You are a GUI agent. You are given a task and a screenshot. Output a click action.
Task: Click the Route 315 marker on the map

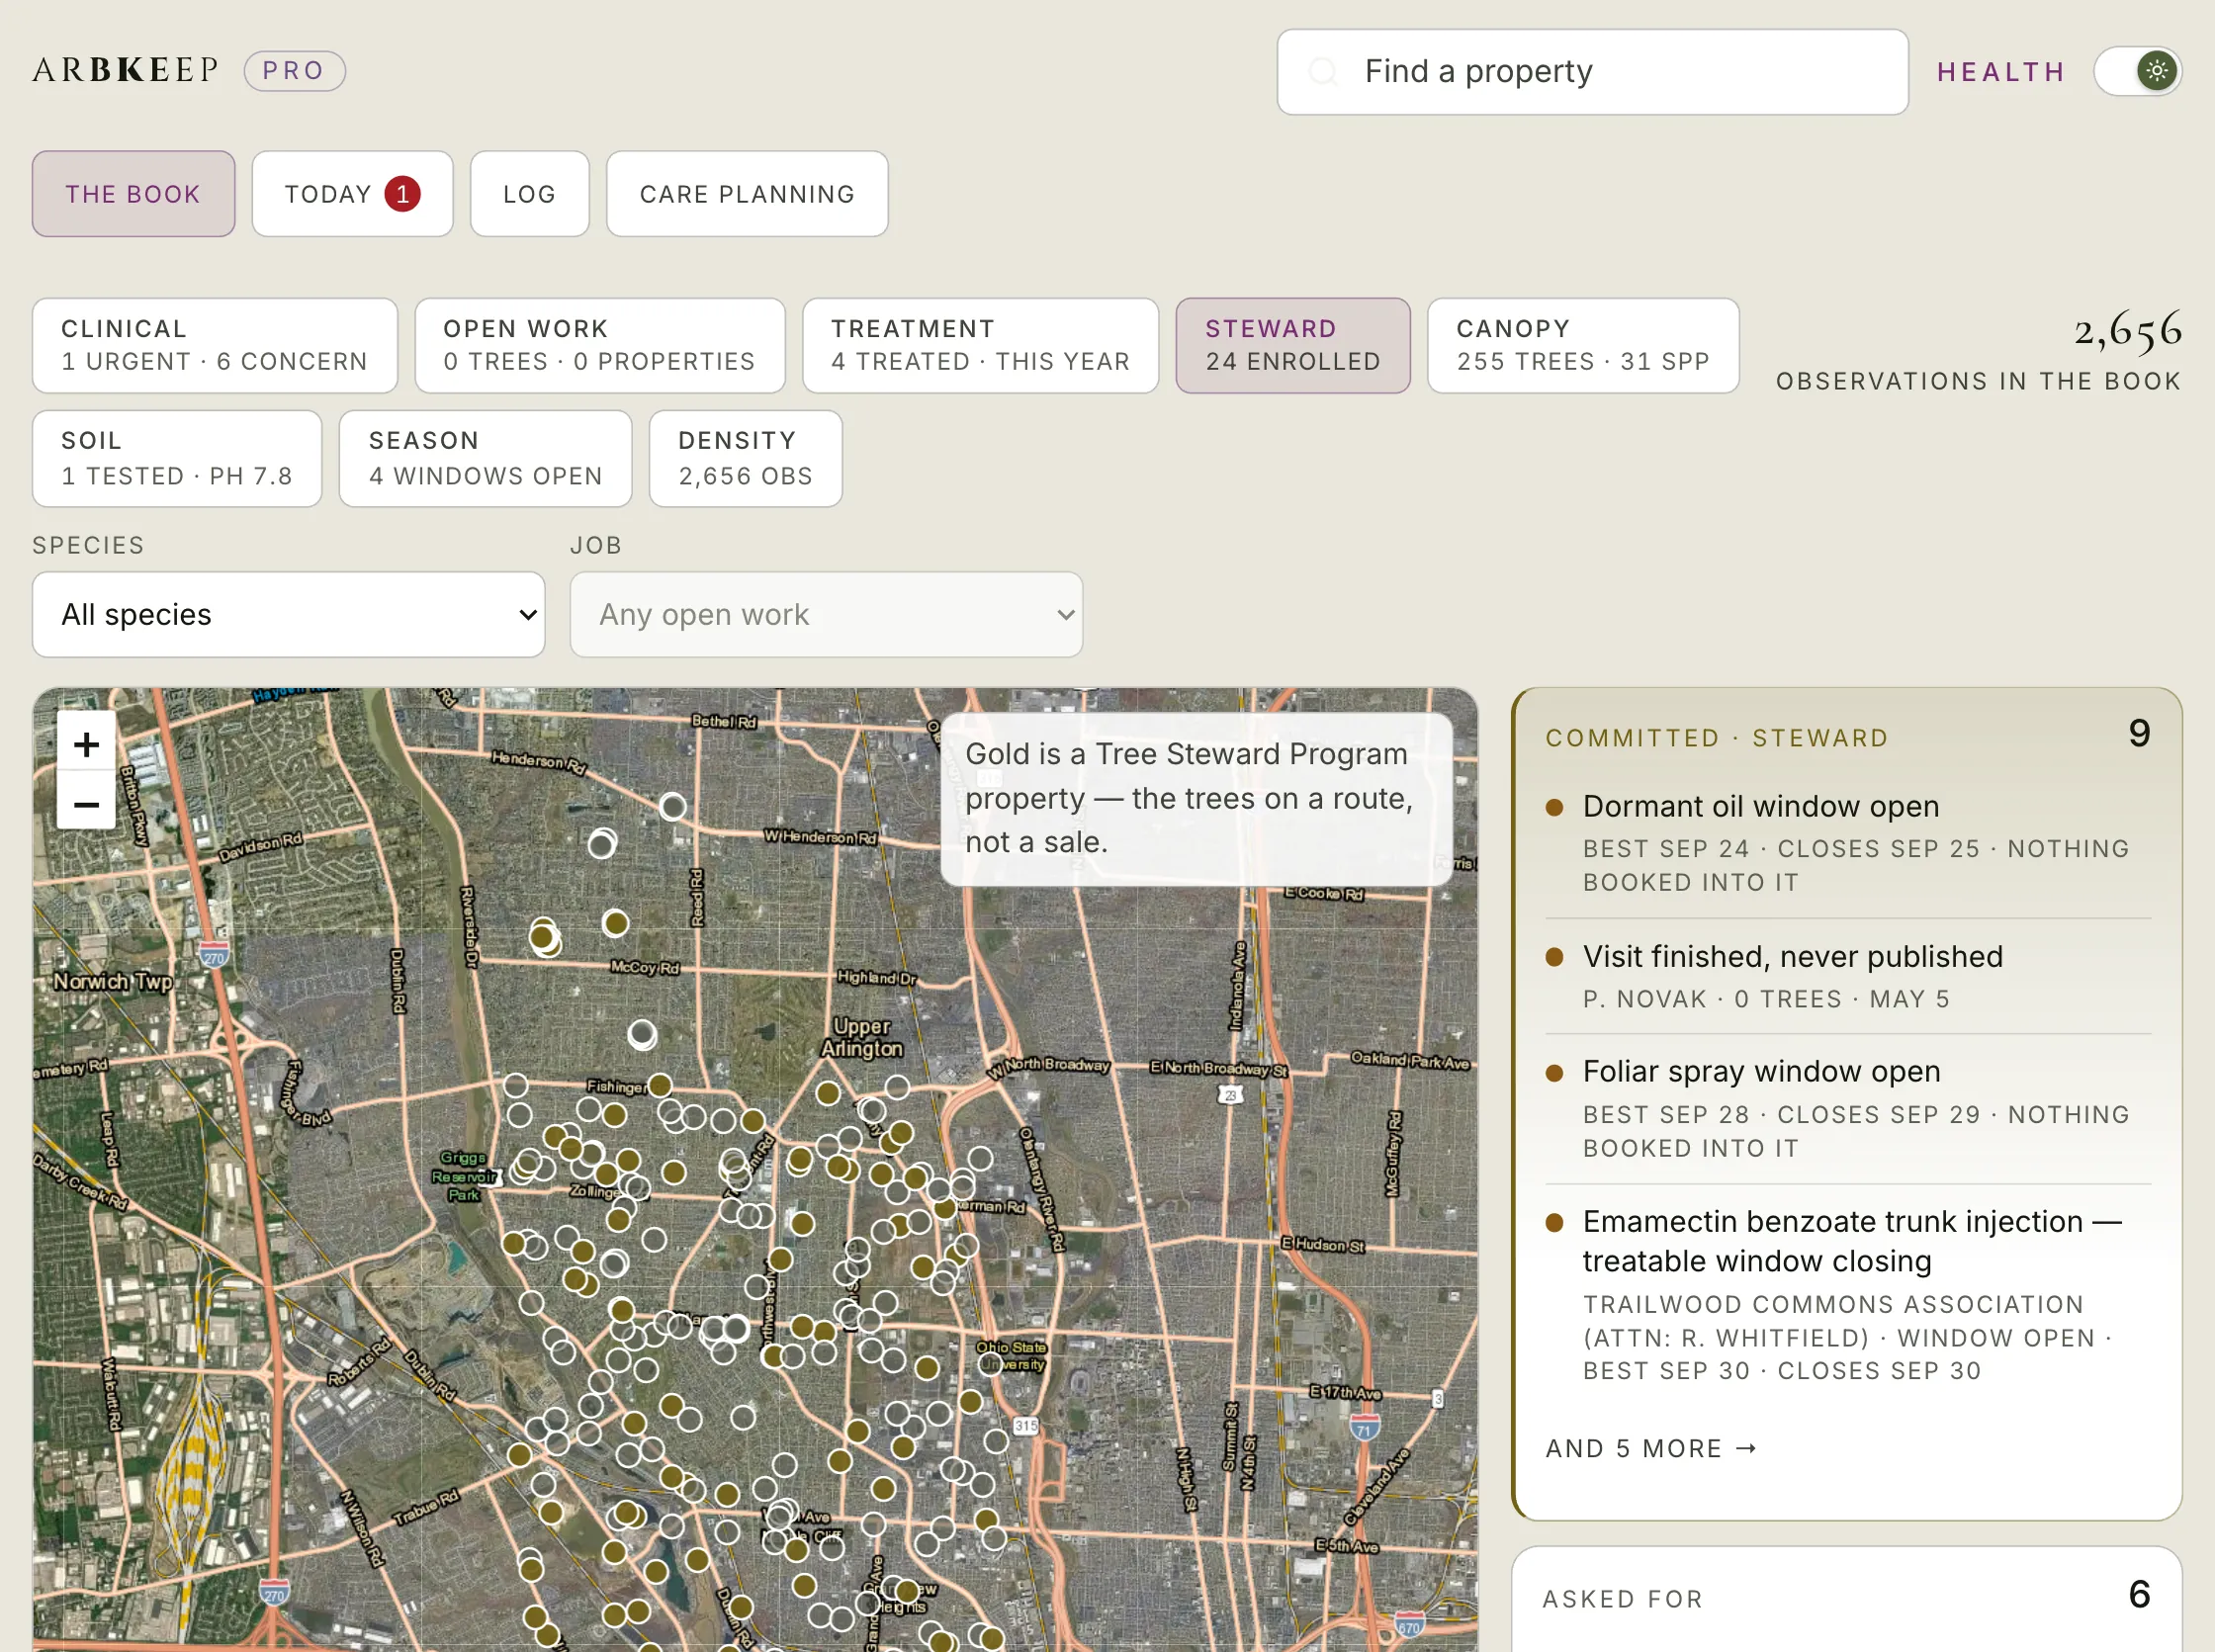pyautogui.click(x=1026, y=1426)
